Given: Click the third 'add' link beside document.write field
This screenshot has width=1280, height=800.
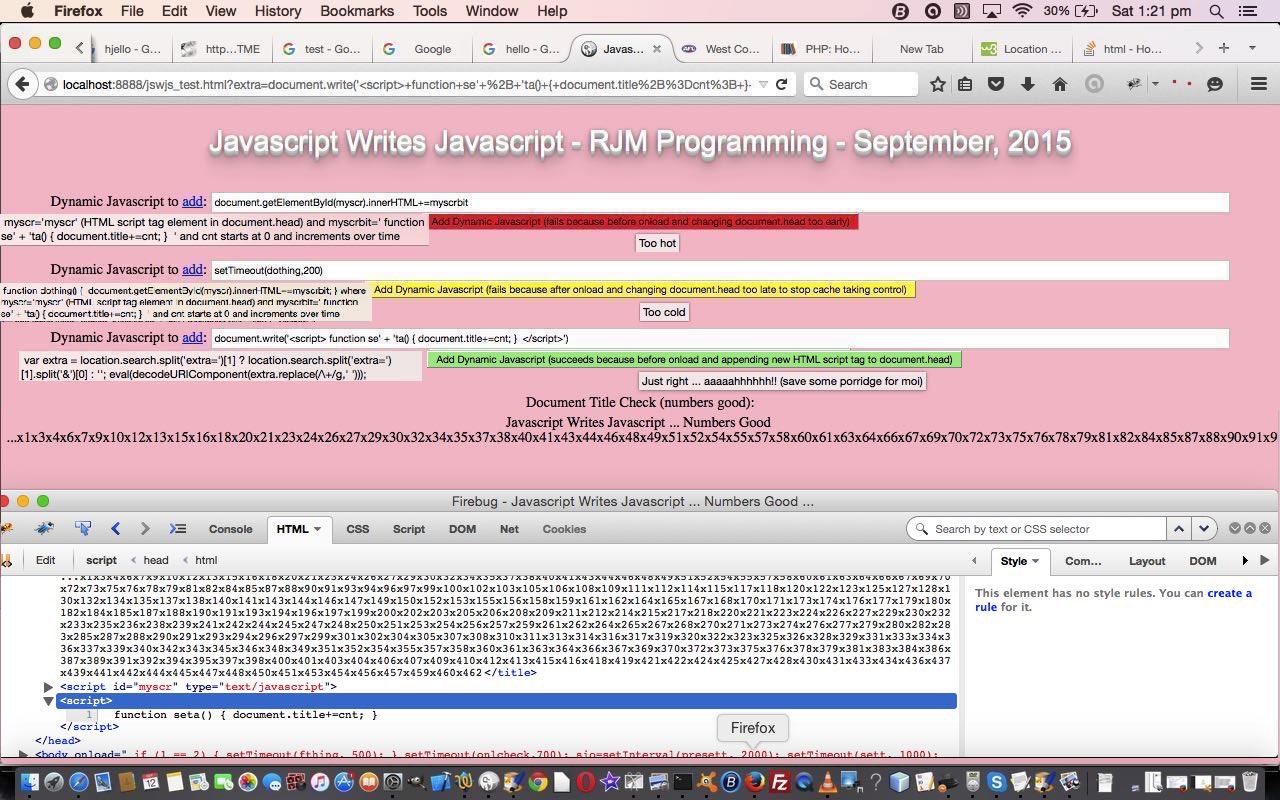Looking at the screenshot, I should pyautogui.click(x=192, y=338).
